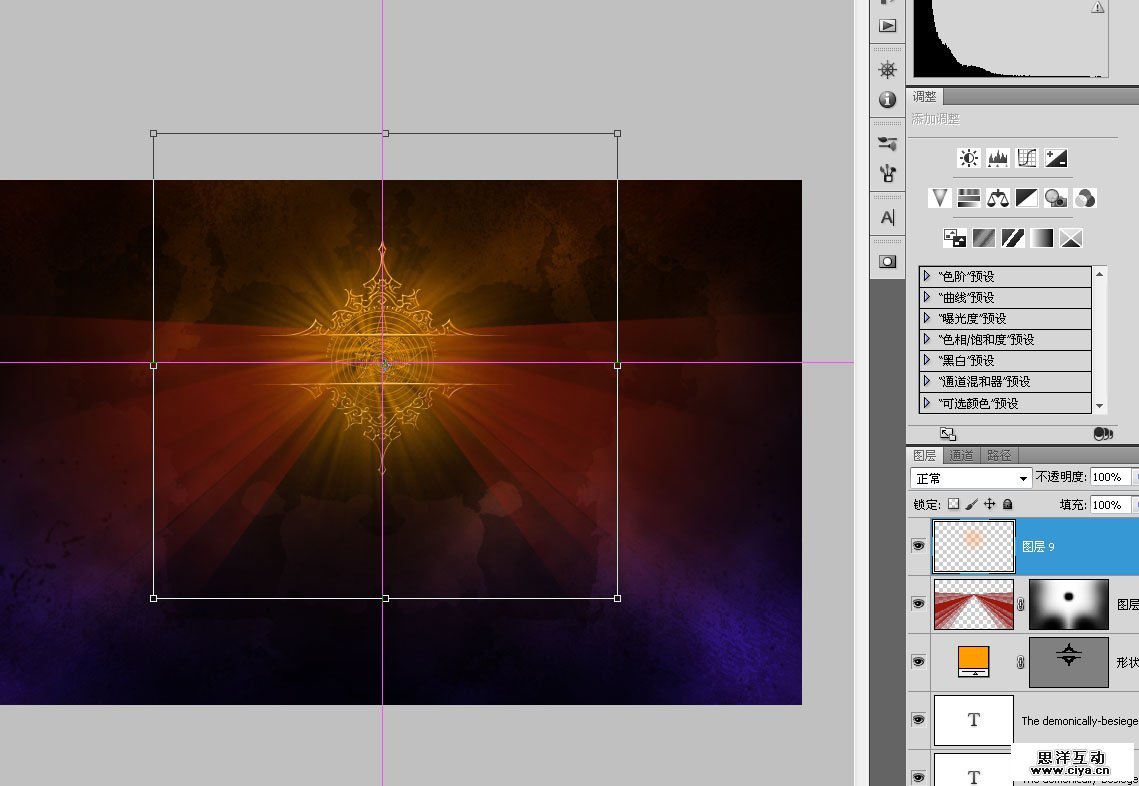Image resolution: width=1139 pixels, height=786 pixels.
Task: Click the Channel Mixer adjustment icon
Action: coord(1084,198)
